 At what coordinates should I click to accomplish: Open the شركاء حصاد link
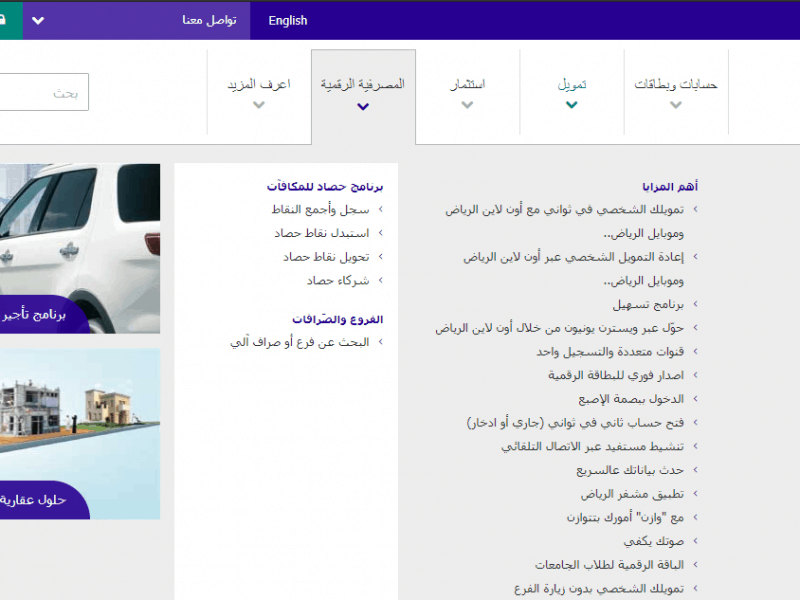(x=338, y=281)
